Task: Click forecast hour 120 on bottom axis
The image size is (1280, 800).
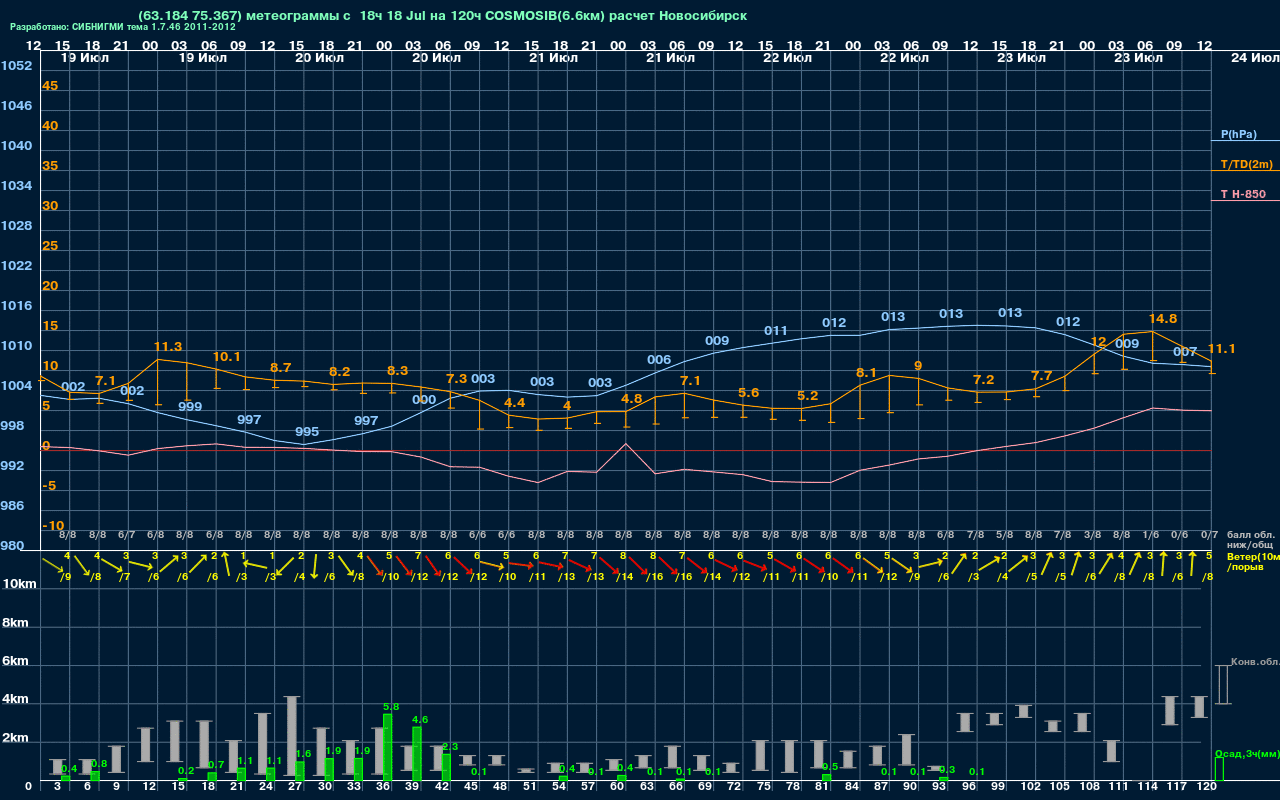Action: point(1206,788)
